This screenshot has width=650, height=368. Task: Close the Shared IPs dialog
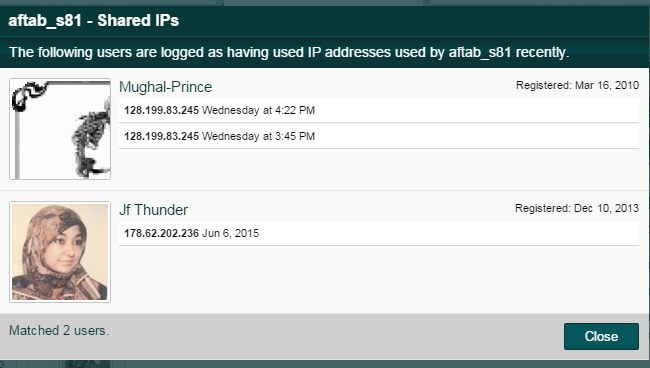click(x=601, y=336)
